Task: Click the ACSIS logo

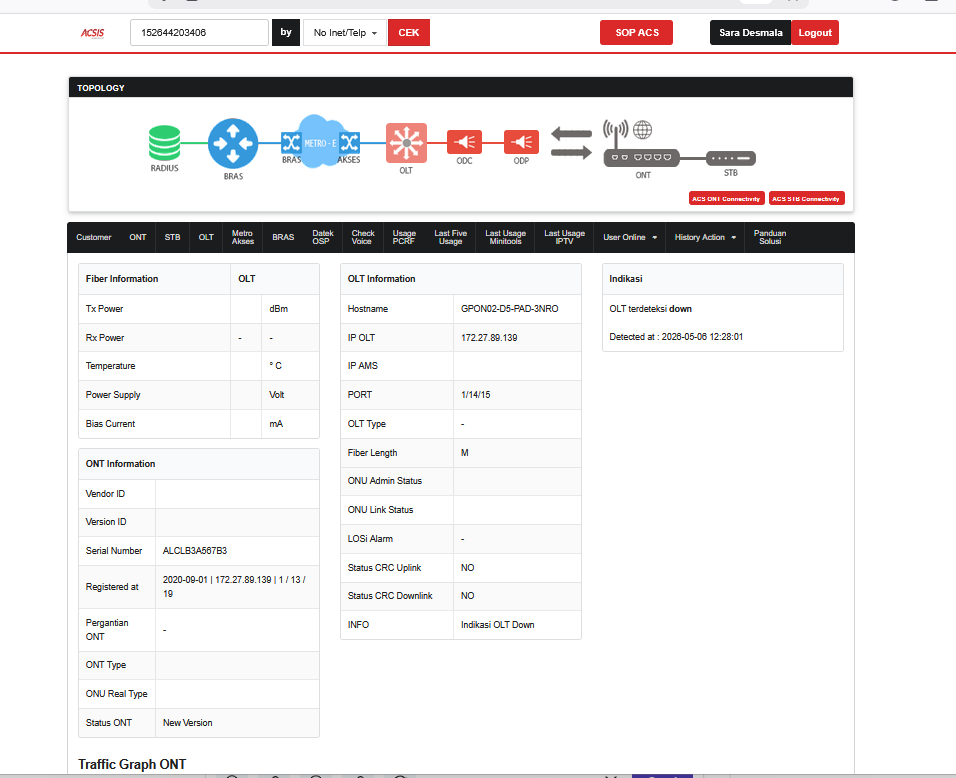Action: point(93,33)
